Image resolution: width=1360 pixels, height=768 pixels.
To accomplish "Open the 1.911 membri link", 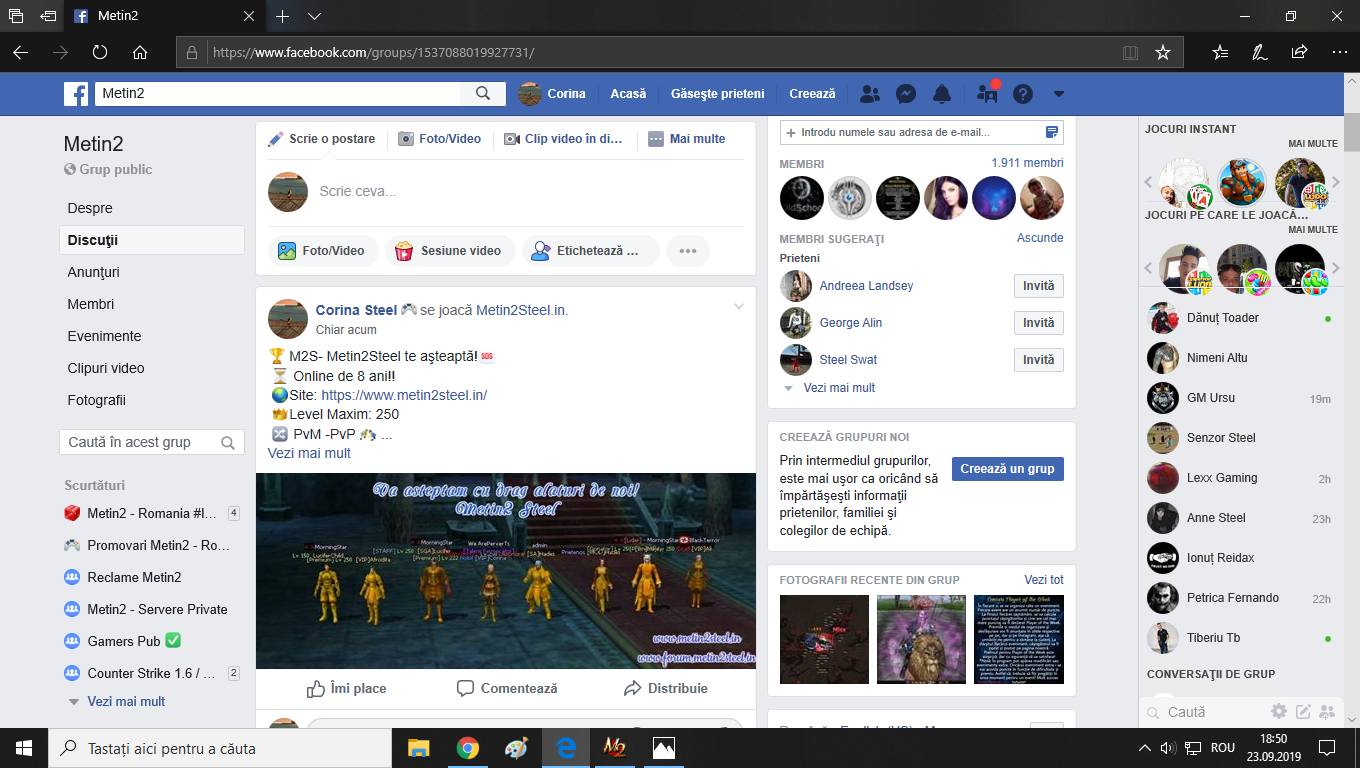I will [1027, 163].
